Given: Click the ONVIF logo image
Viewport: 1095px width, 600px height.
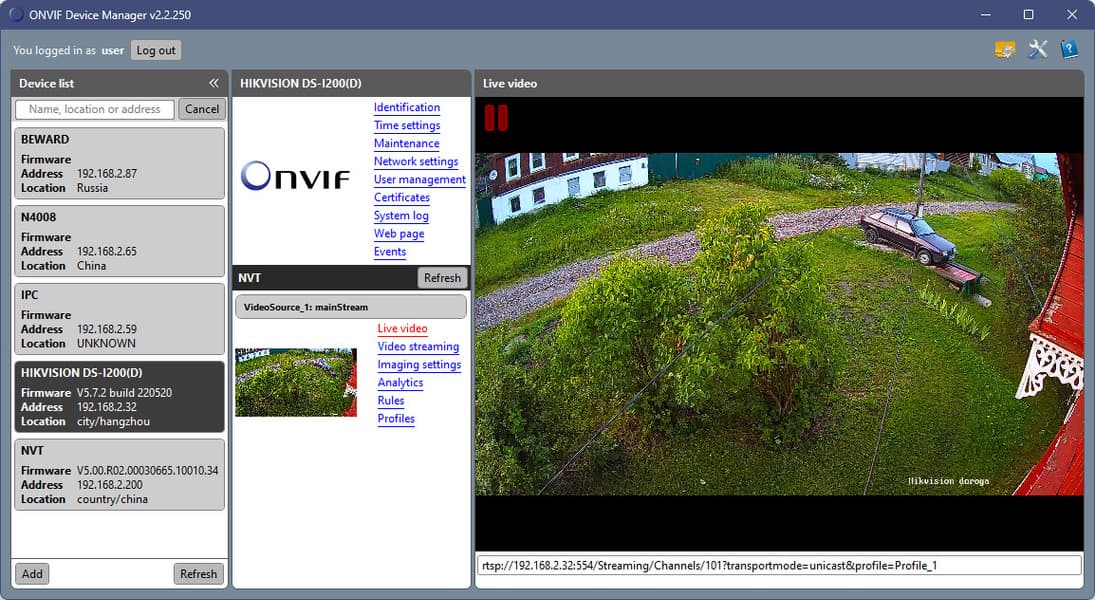Looking at the screenshot, I should coord(295,175).
